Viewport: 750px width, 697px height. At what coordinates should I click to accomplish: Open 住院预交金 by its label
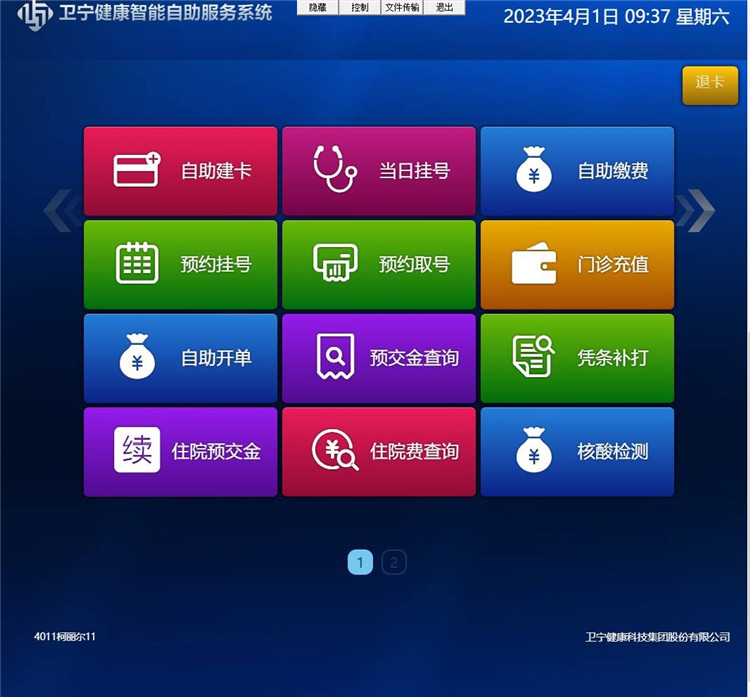coord(216,451)
